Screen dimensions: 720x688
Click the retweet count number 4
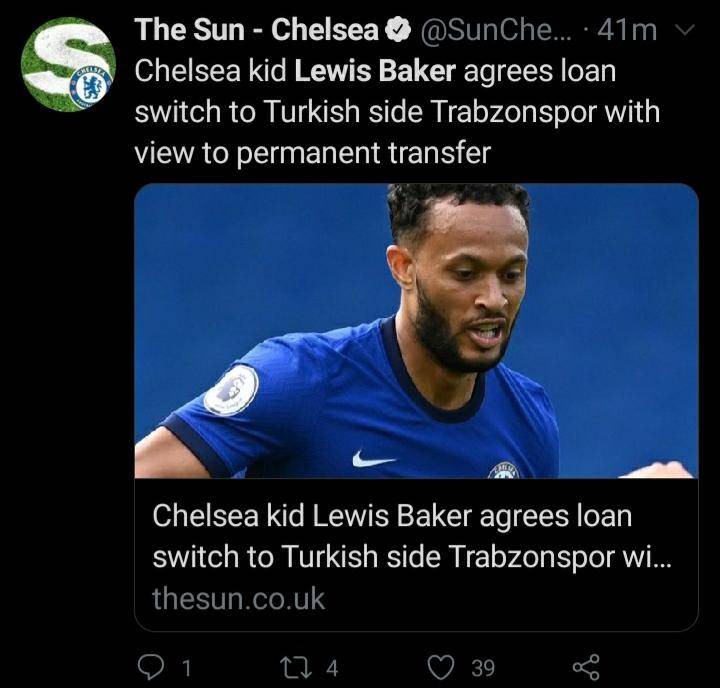332,666
